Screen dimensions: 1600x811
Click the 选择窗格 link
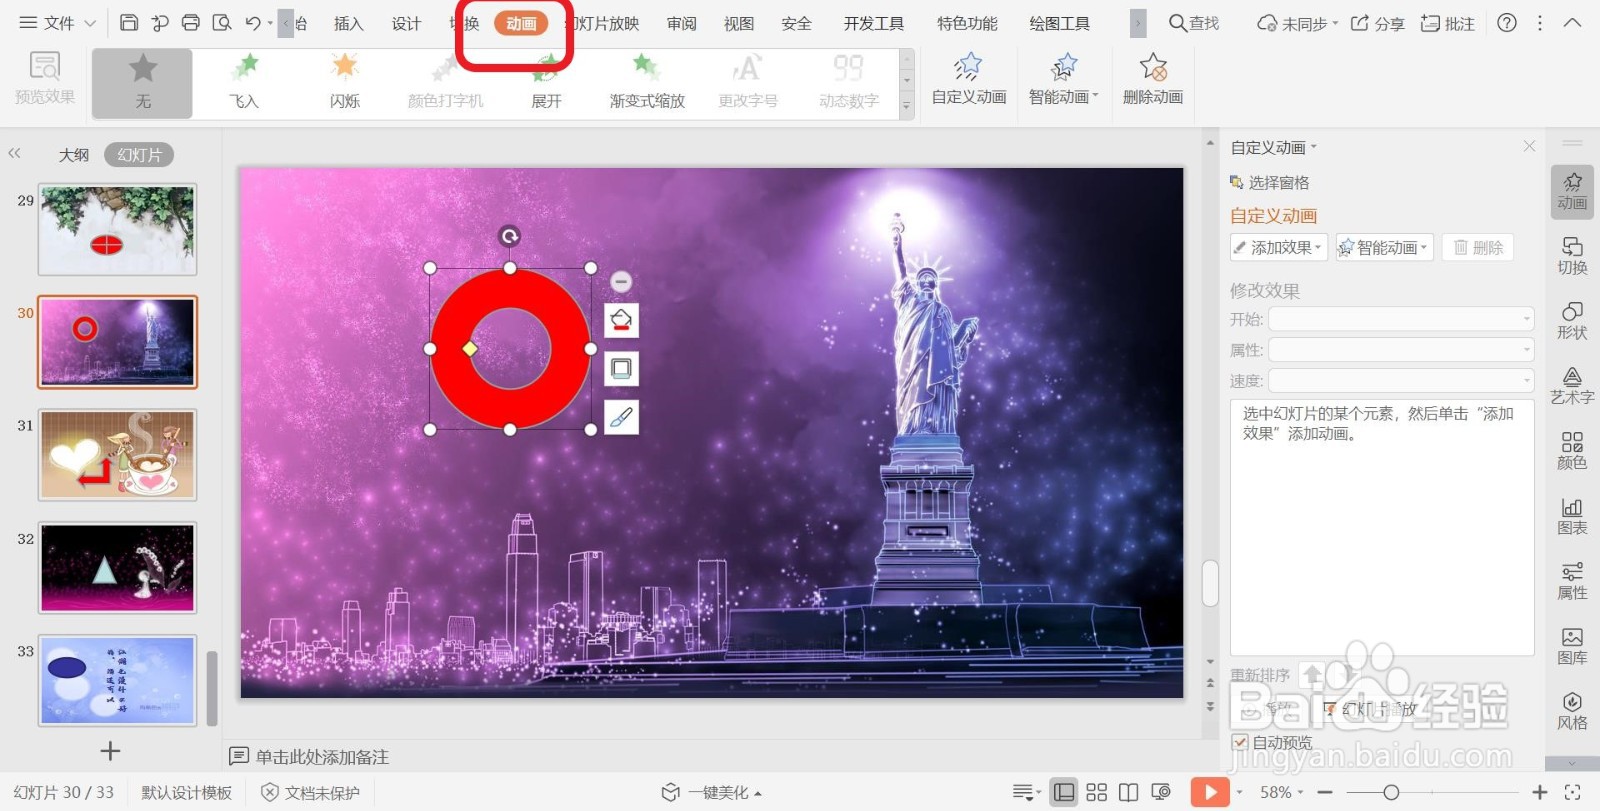[x=1269, y=183]
